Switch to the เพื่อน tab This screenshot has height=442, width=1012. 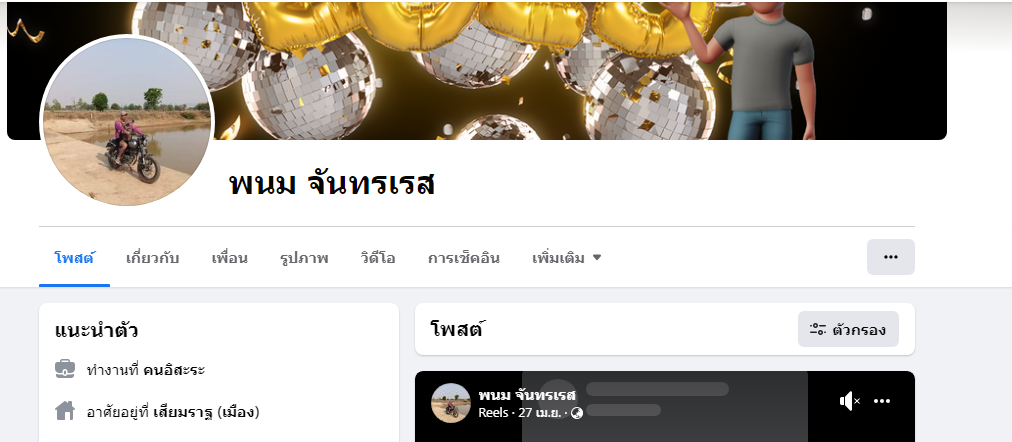click(230, 258)
